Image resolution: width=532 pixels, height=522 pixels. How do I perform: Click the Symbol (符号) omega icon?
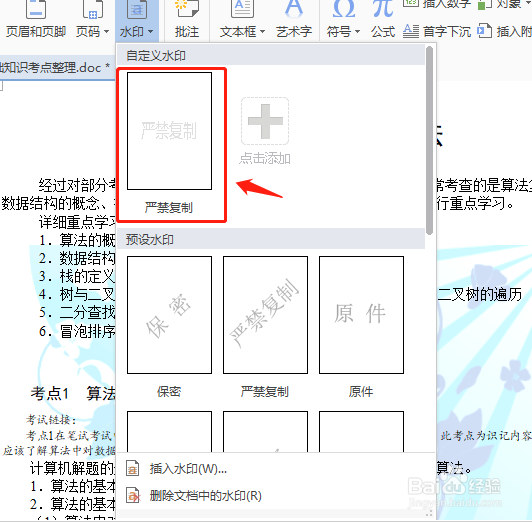tap(344, 9)
